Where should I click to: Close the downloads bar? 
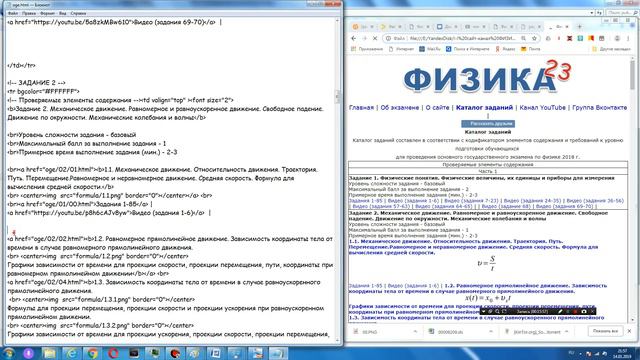tap(629, 331)
